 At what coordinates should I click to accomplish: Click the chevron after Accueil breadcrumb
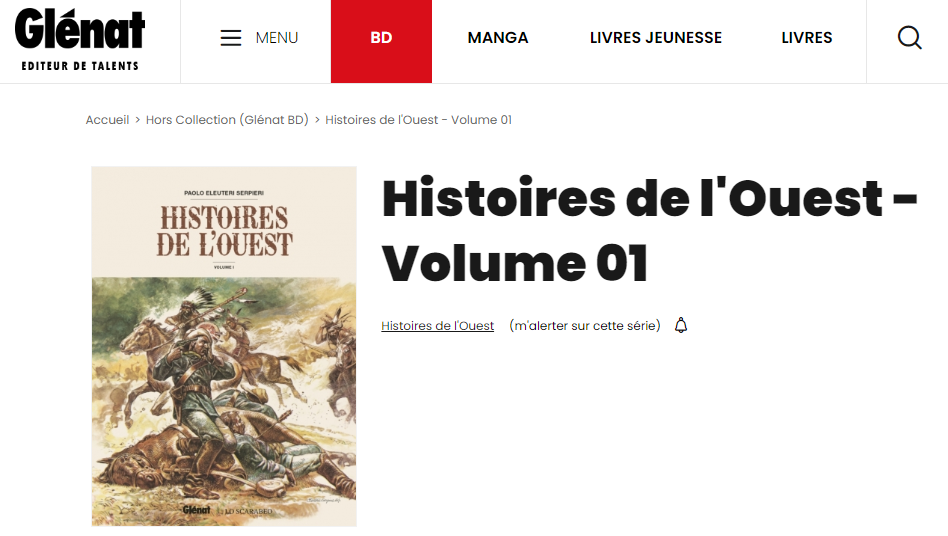137,120
